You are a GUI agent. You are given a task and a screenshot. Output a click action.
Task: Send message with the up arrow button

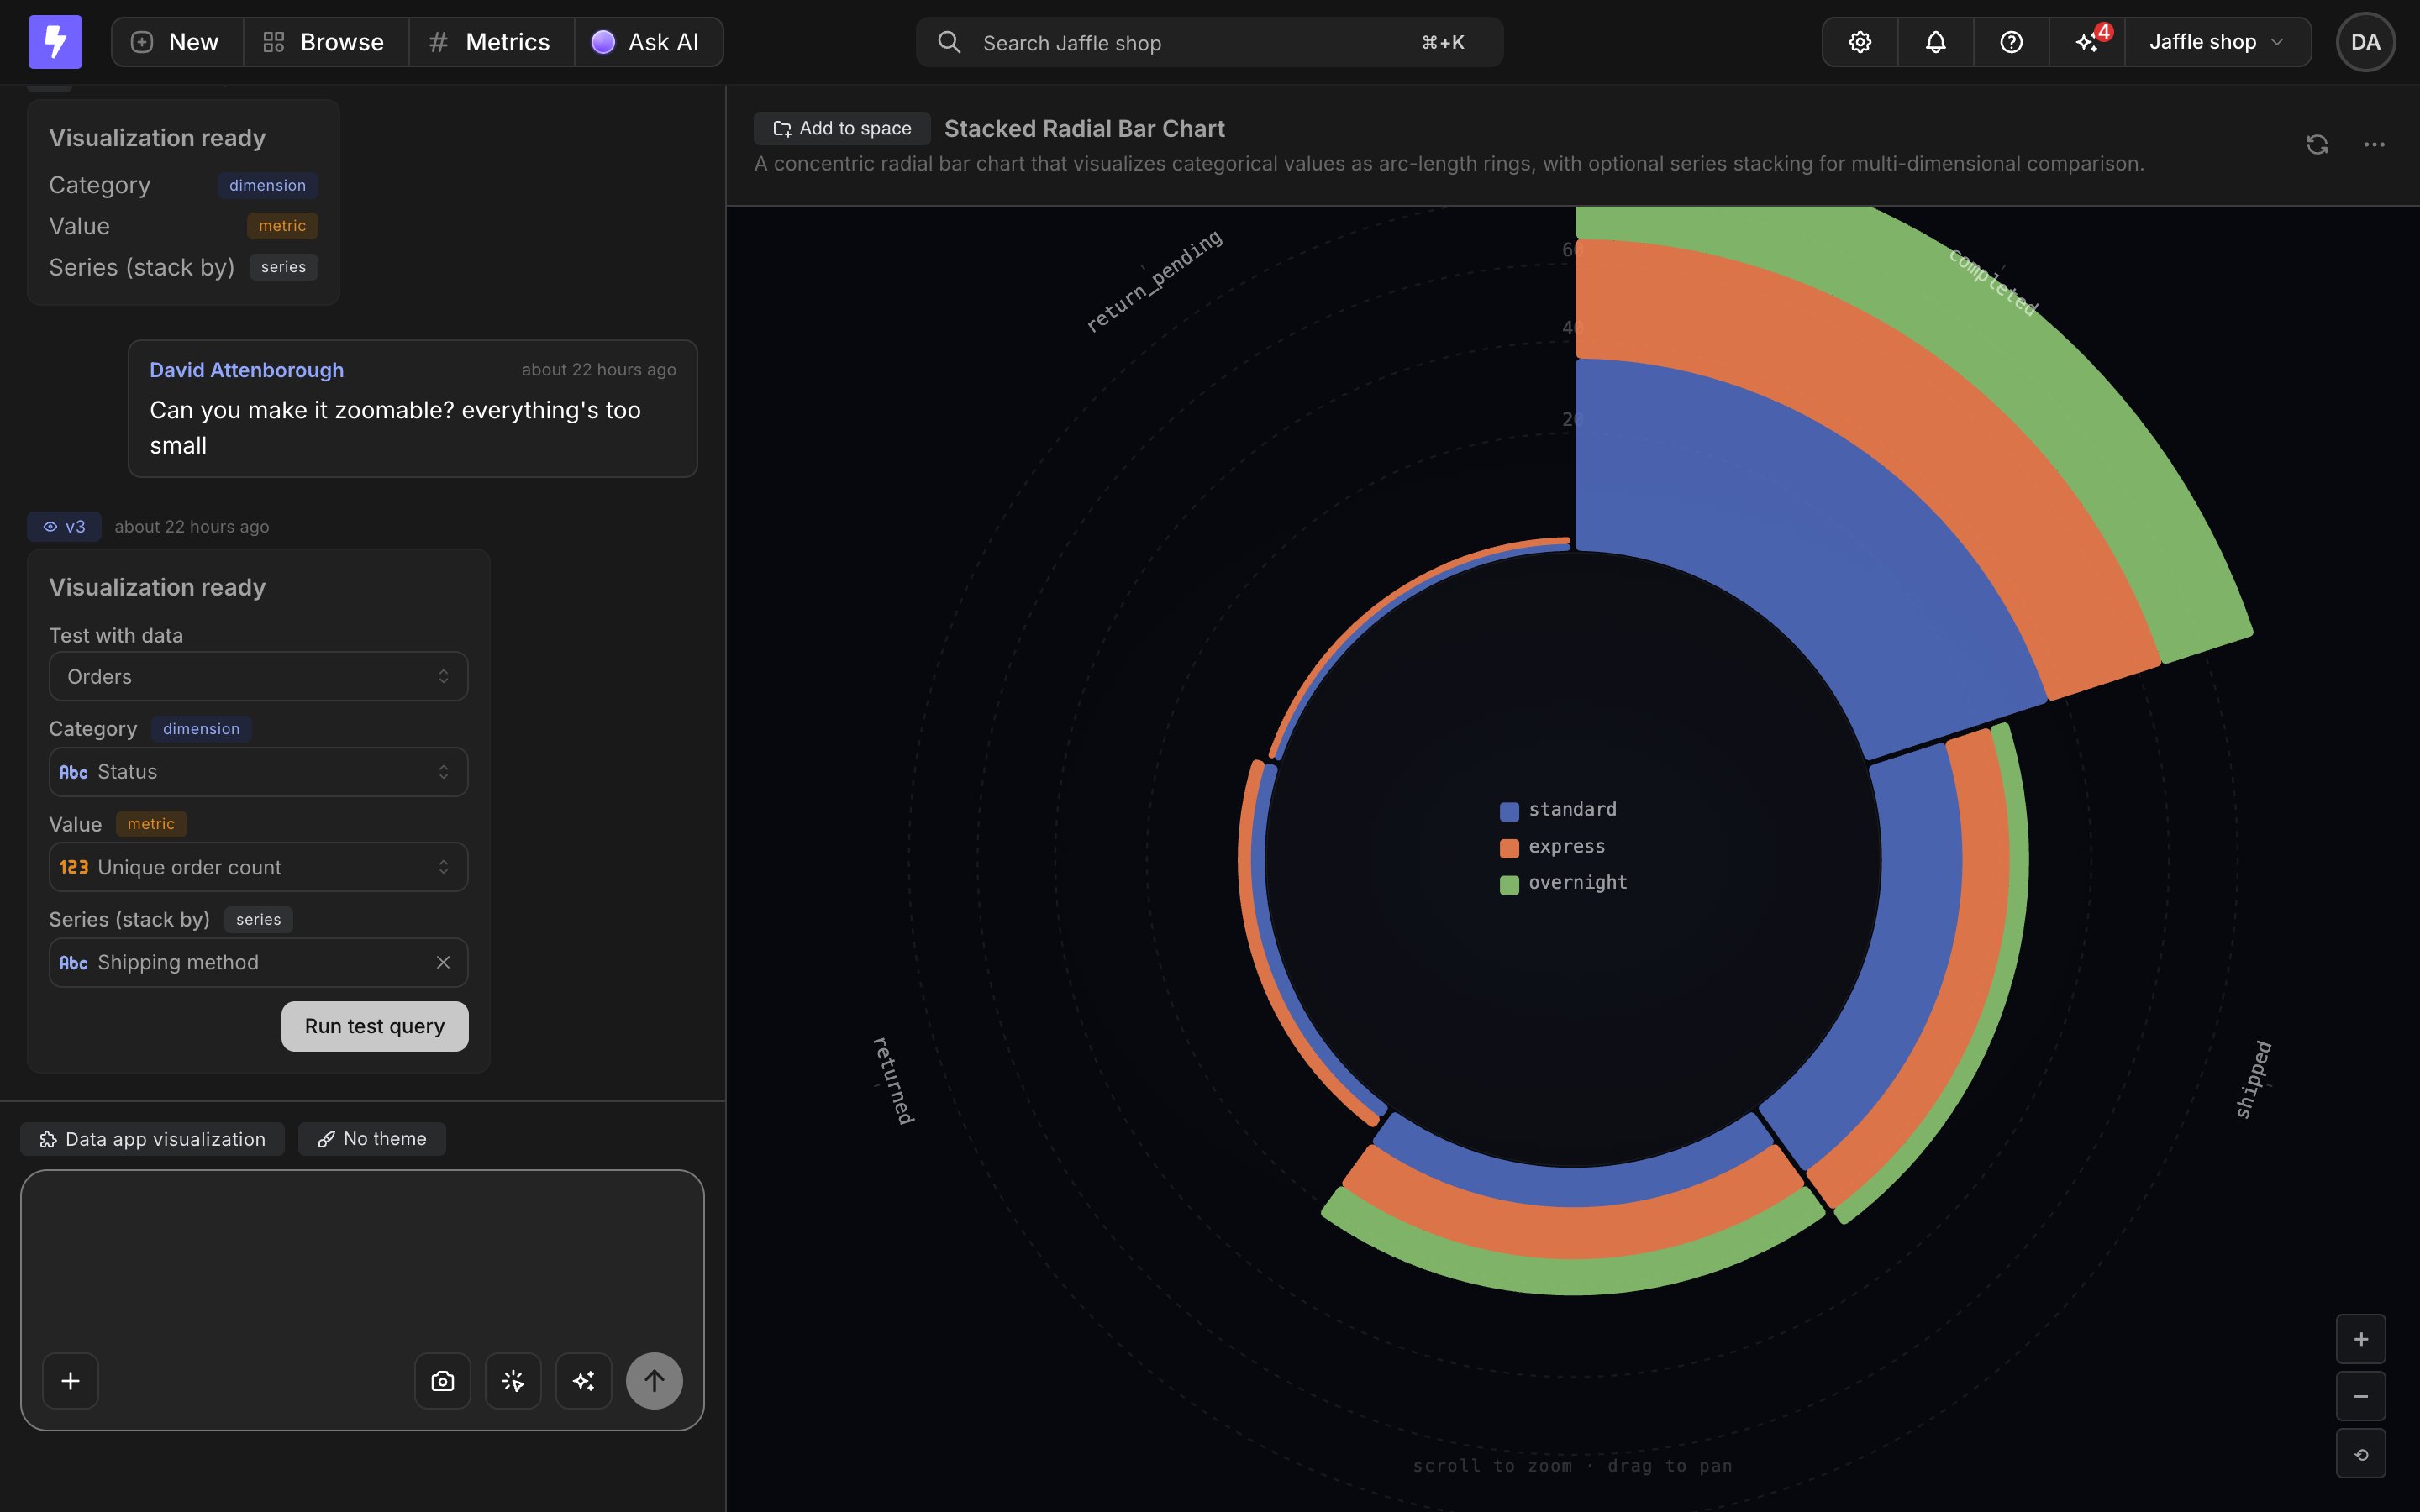[x=654, y=1381]
